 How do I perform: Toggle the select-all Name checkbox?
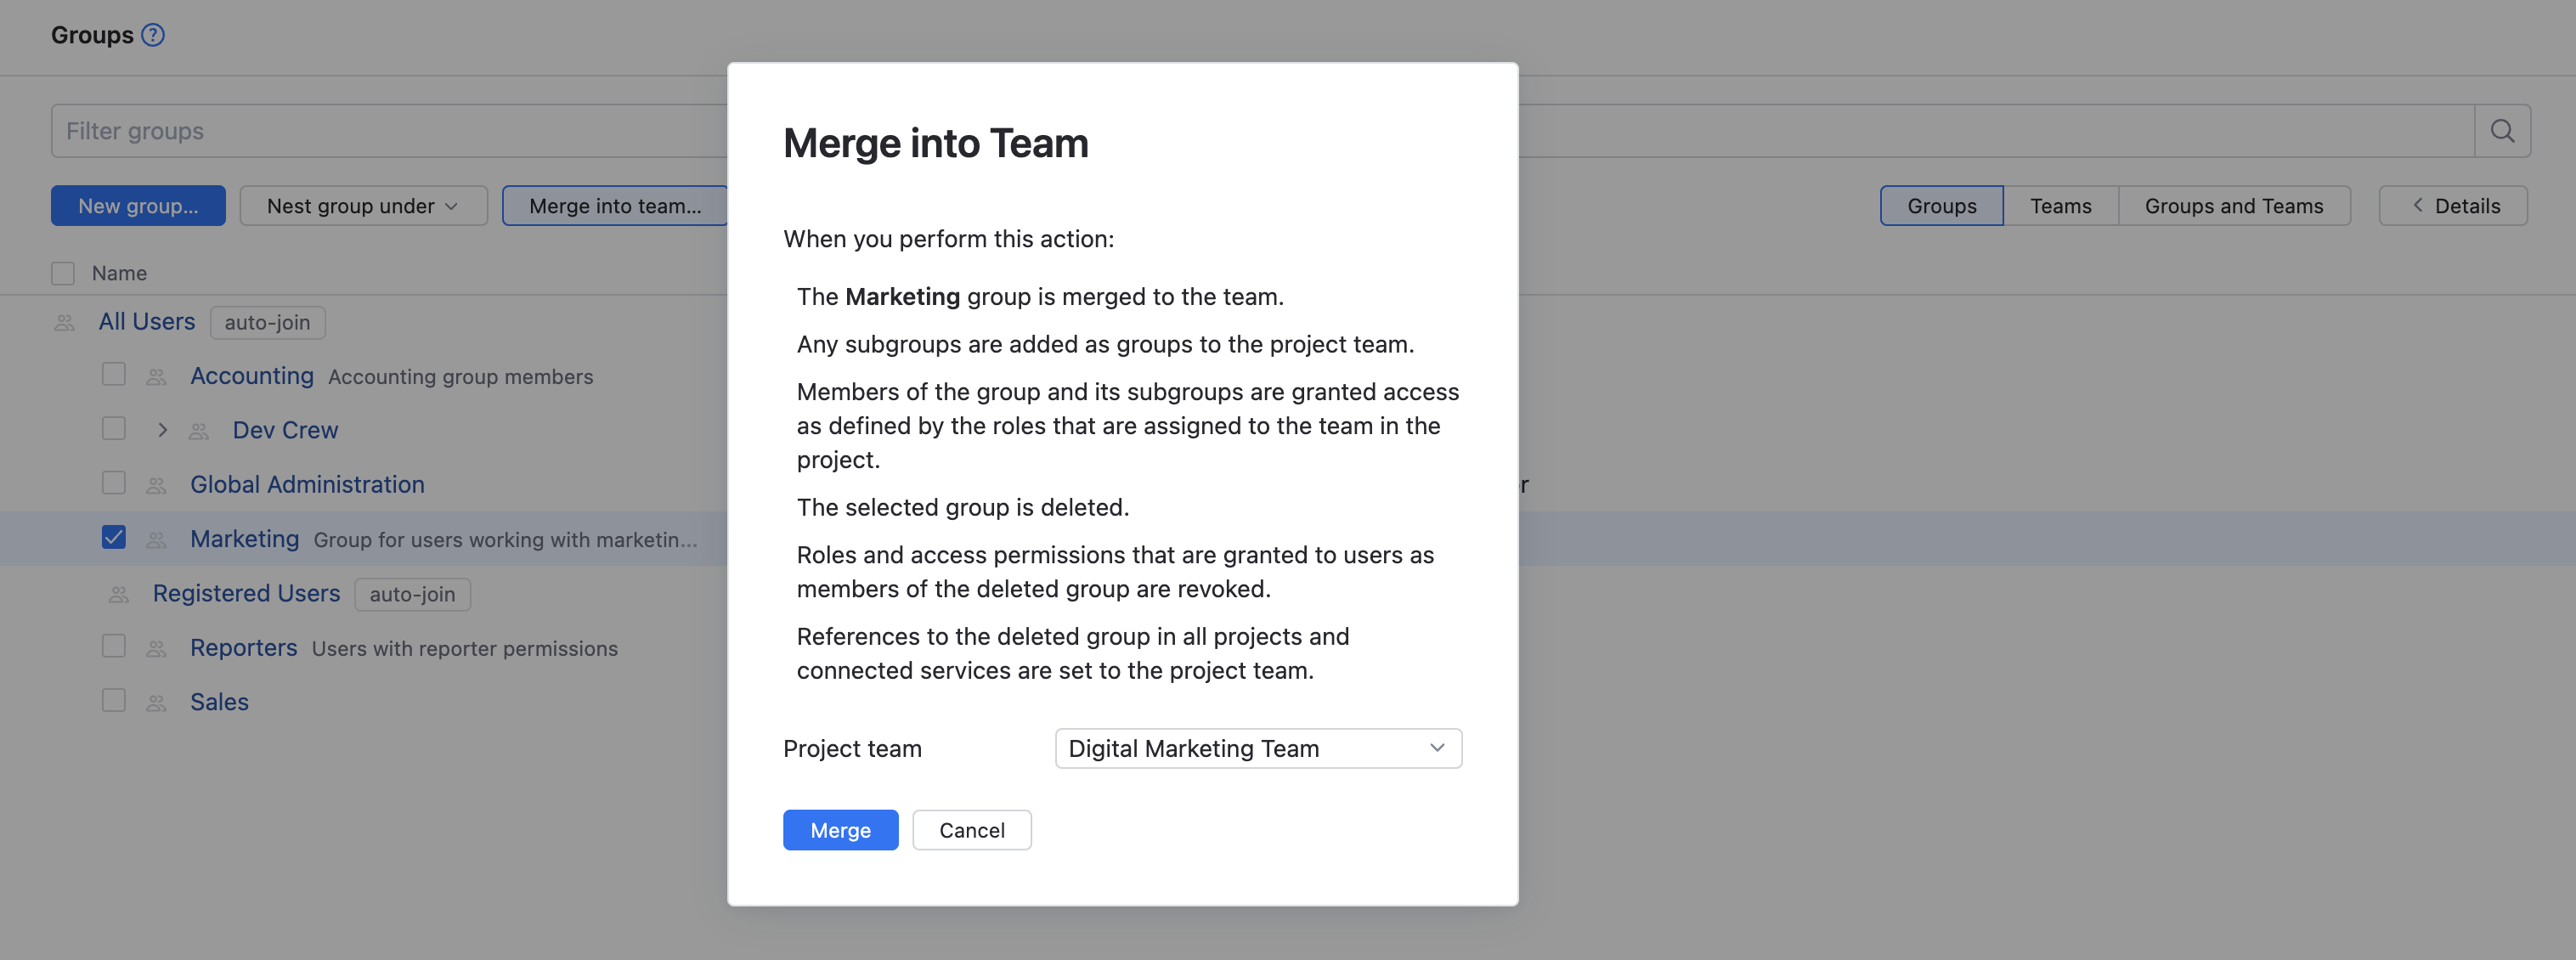63,273
